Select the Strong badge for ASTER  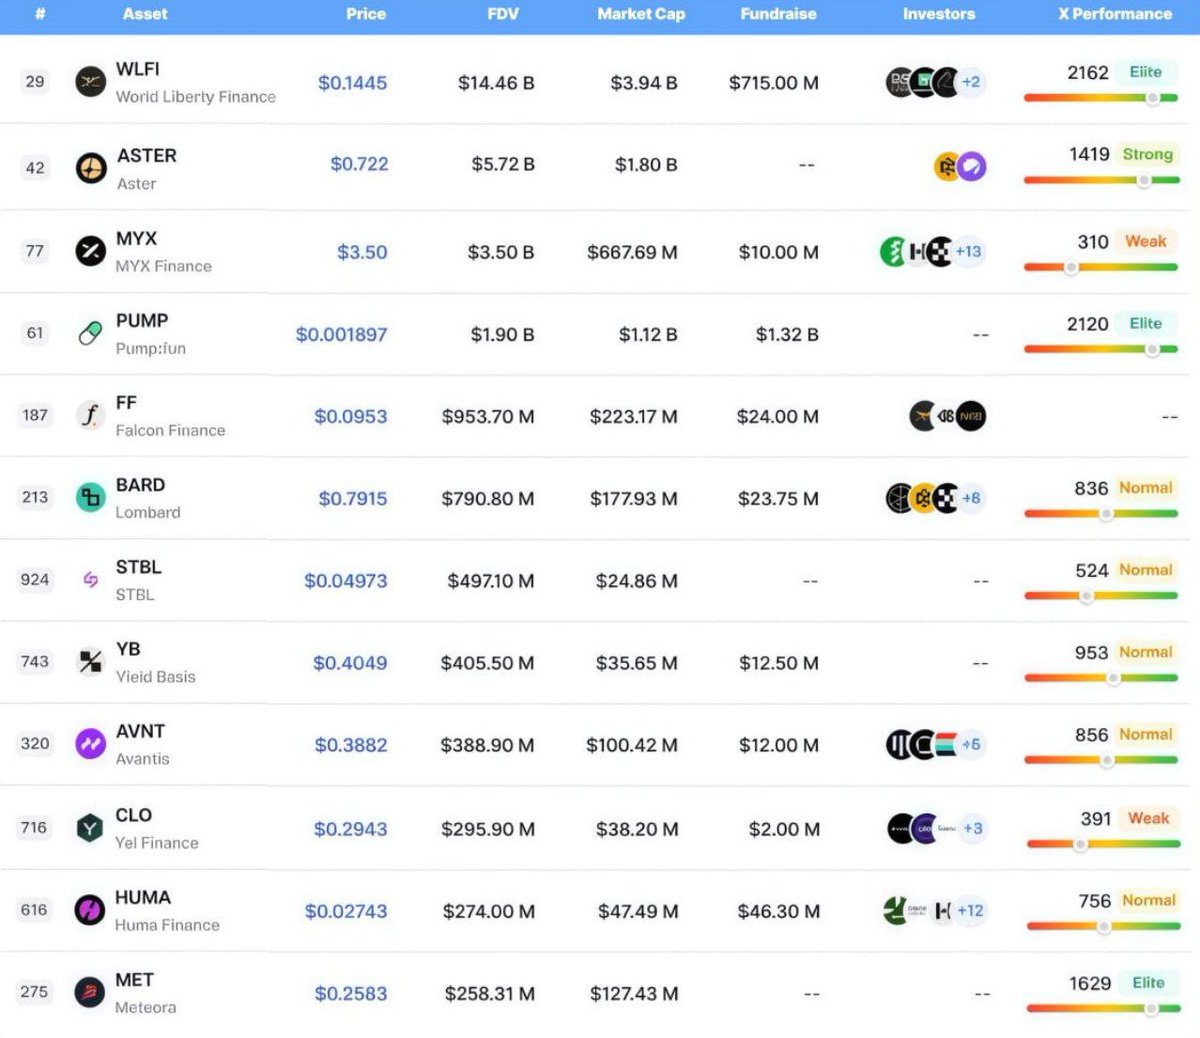[x=1147, y=155]
